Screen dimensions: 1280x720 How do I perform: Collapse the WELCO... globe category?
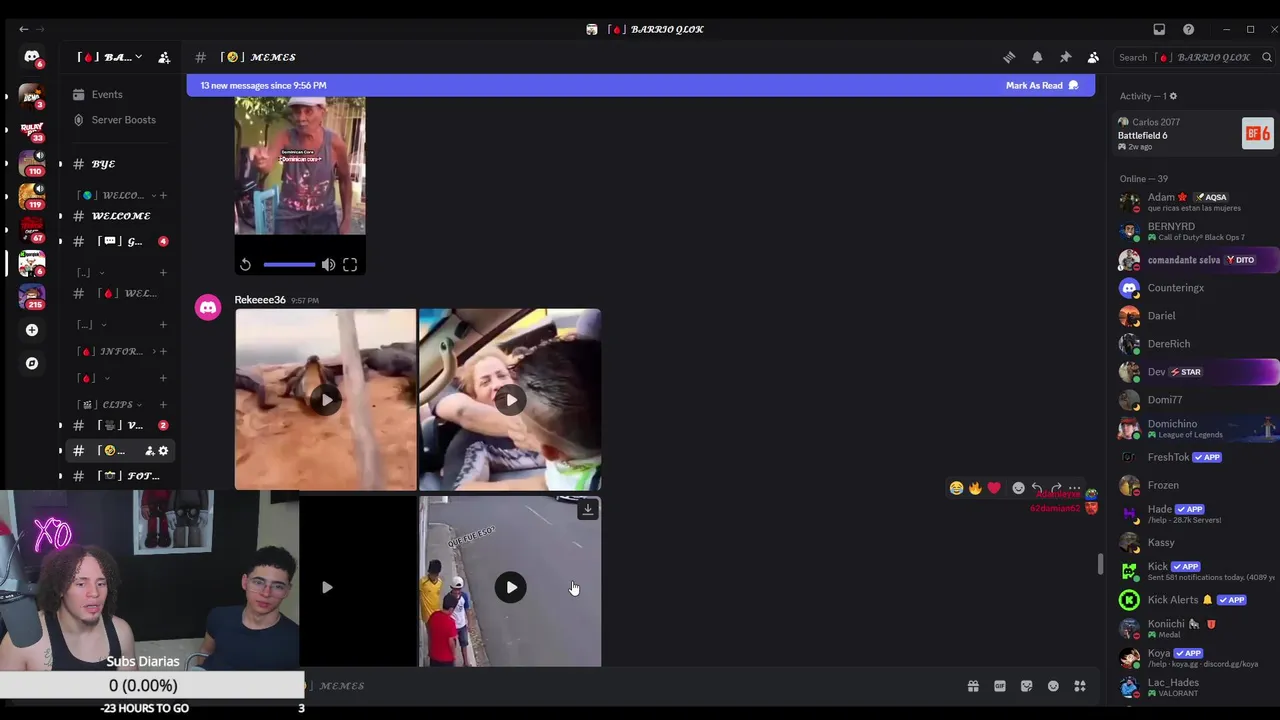(118, 195)
